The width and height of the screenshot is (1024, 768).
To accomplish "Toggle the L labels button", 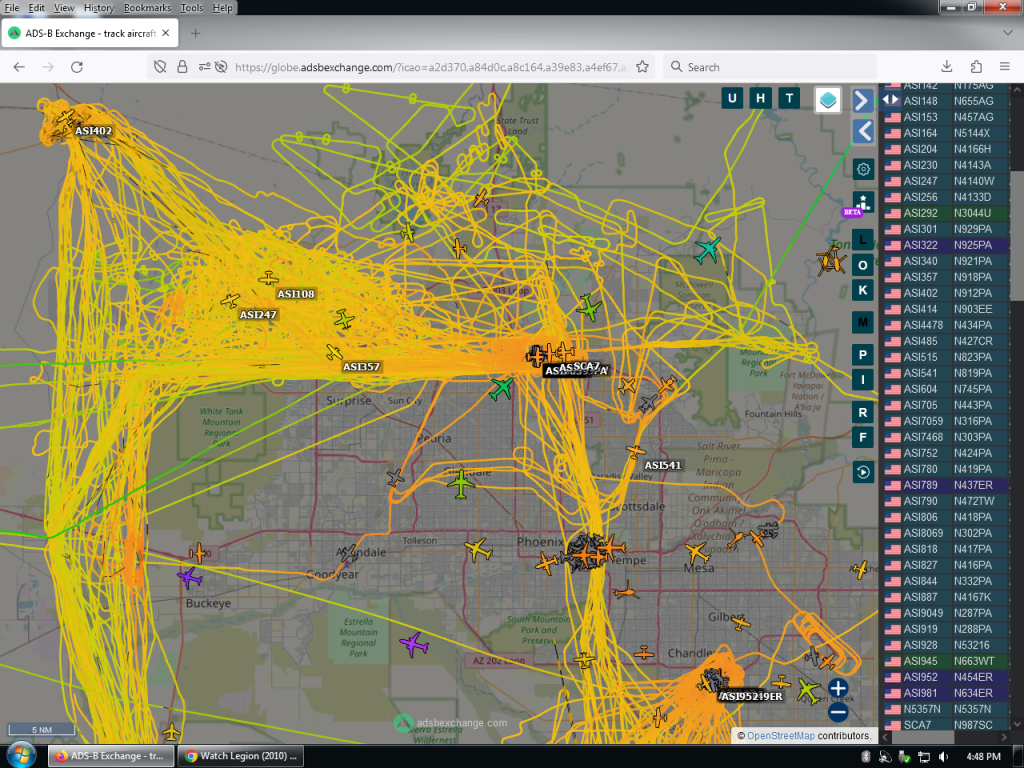I will point(863,240).
